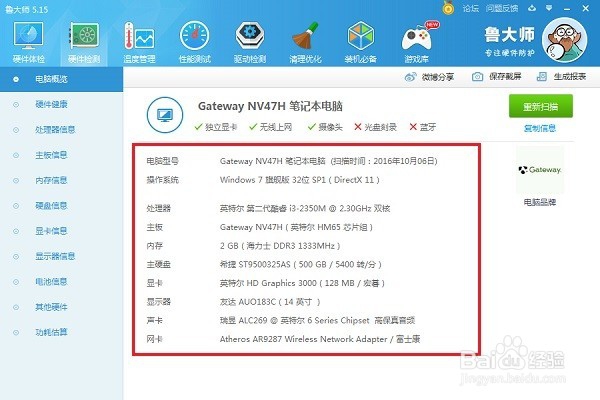Click the 摄像头 check status

[325, 127]
